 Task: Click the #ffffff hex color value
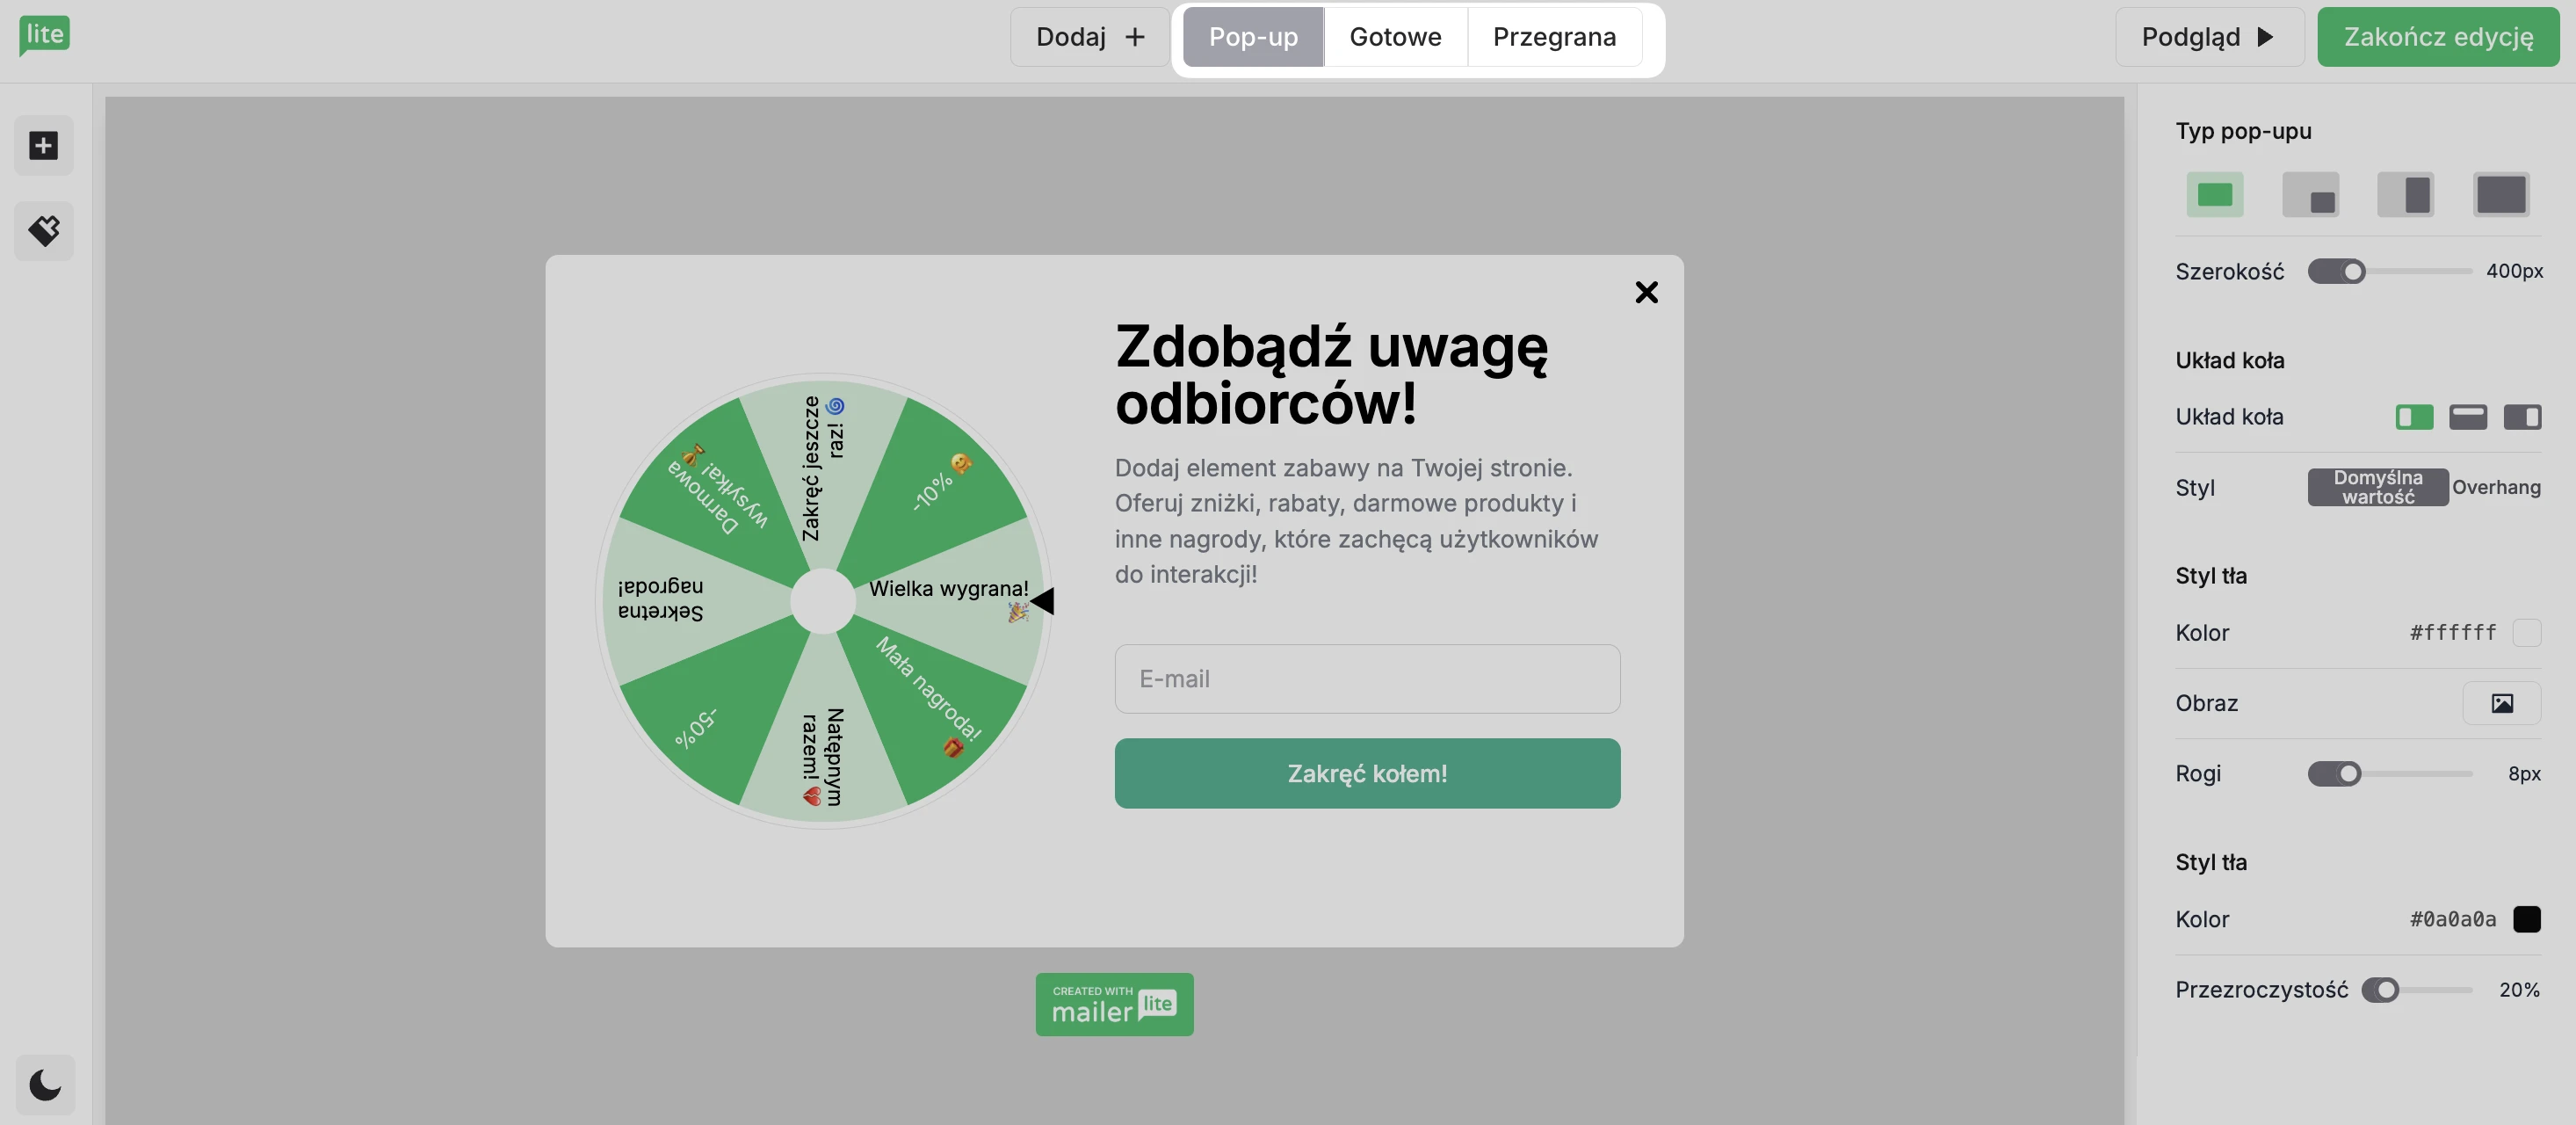[2452, 632]
